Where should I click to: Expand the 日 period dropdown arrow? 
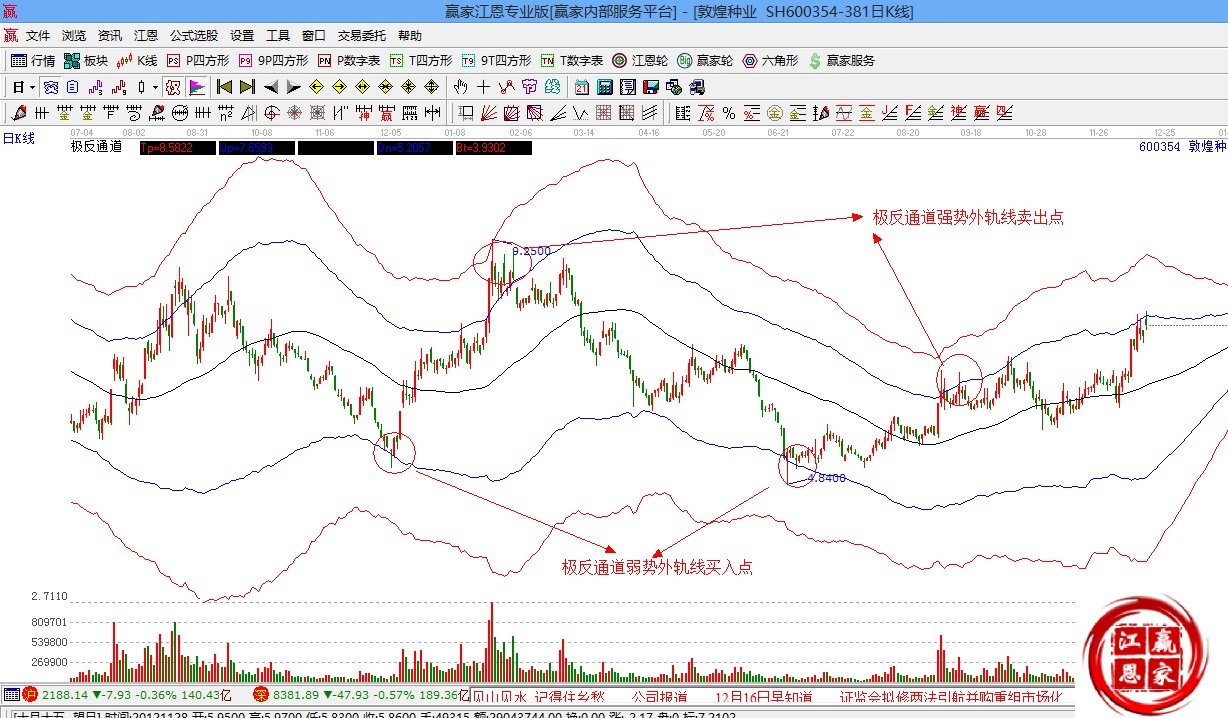(32, 87)
